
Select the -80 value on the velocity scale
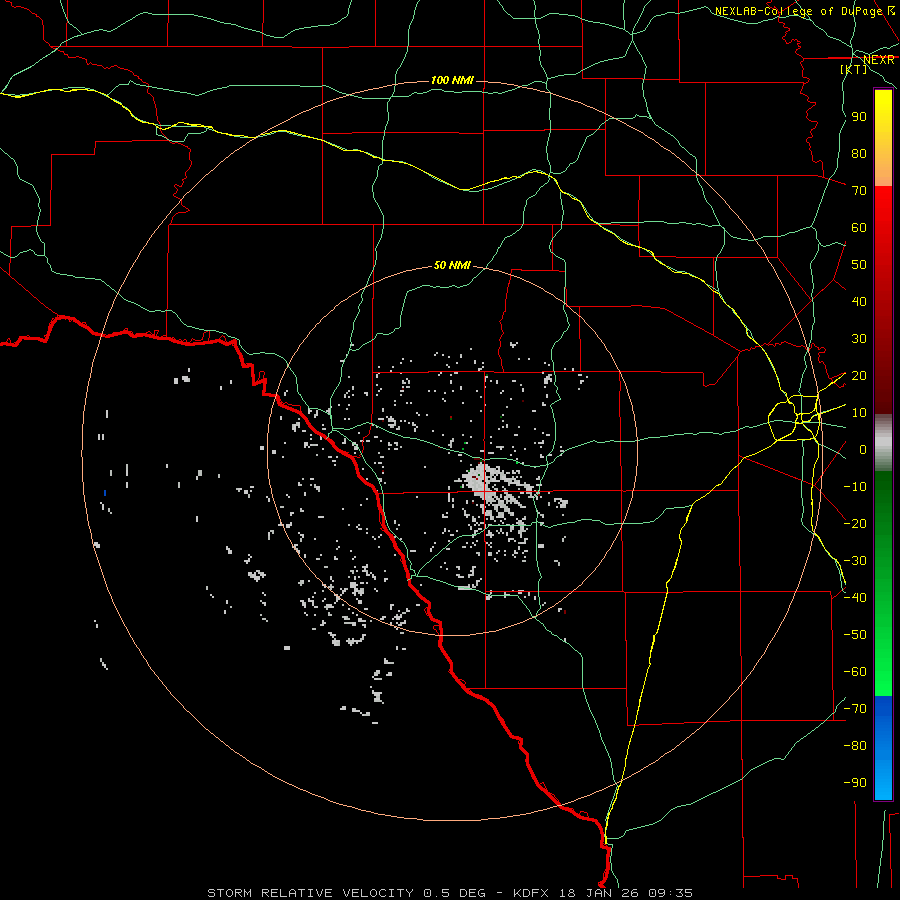click(x=855, y=746)
